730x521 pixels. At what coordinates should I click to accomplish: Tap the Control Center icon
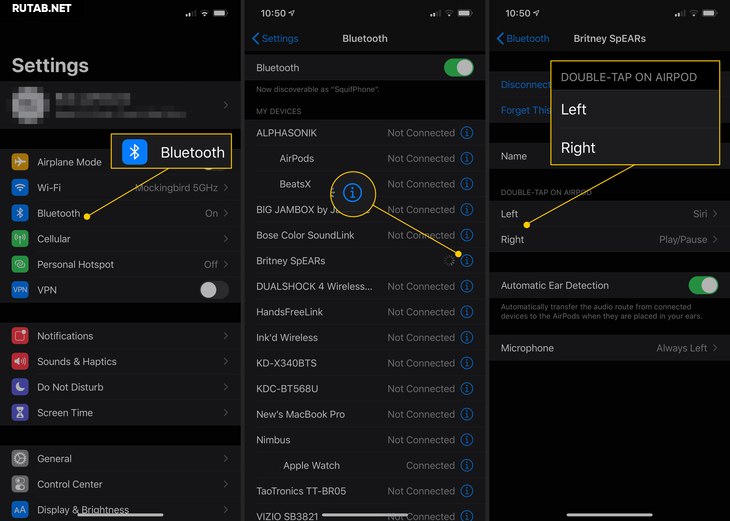tap(20, 484)
